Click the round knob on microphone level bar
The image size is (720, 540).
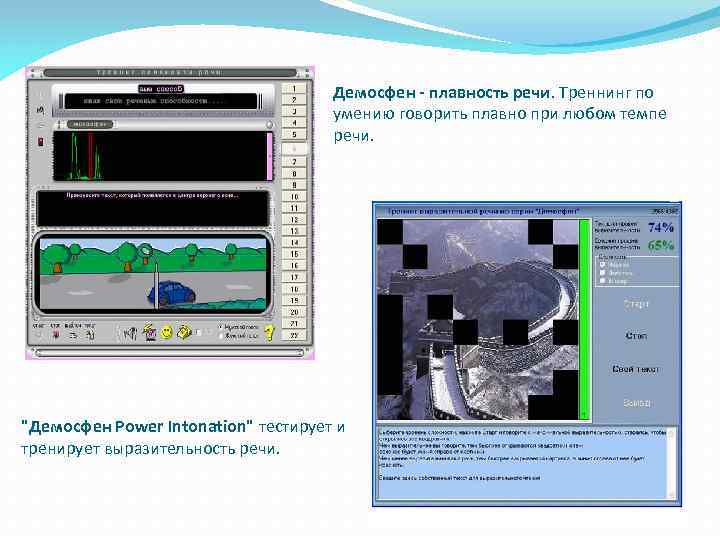tap(270, 125)
